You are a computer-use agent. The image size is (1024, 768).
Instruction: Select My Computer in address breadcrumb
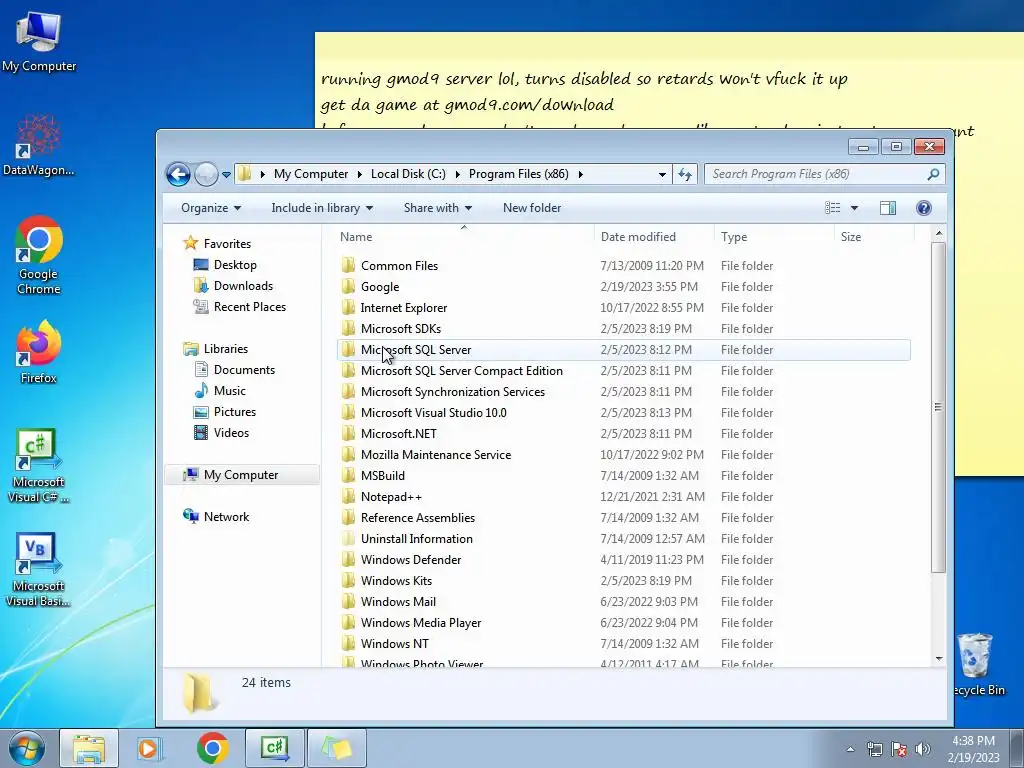pos(311,174)
